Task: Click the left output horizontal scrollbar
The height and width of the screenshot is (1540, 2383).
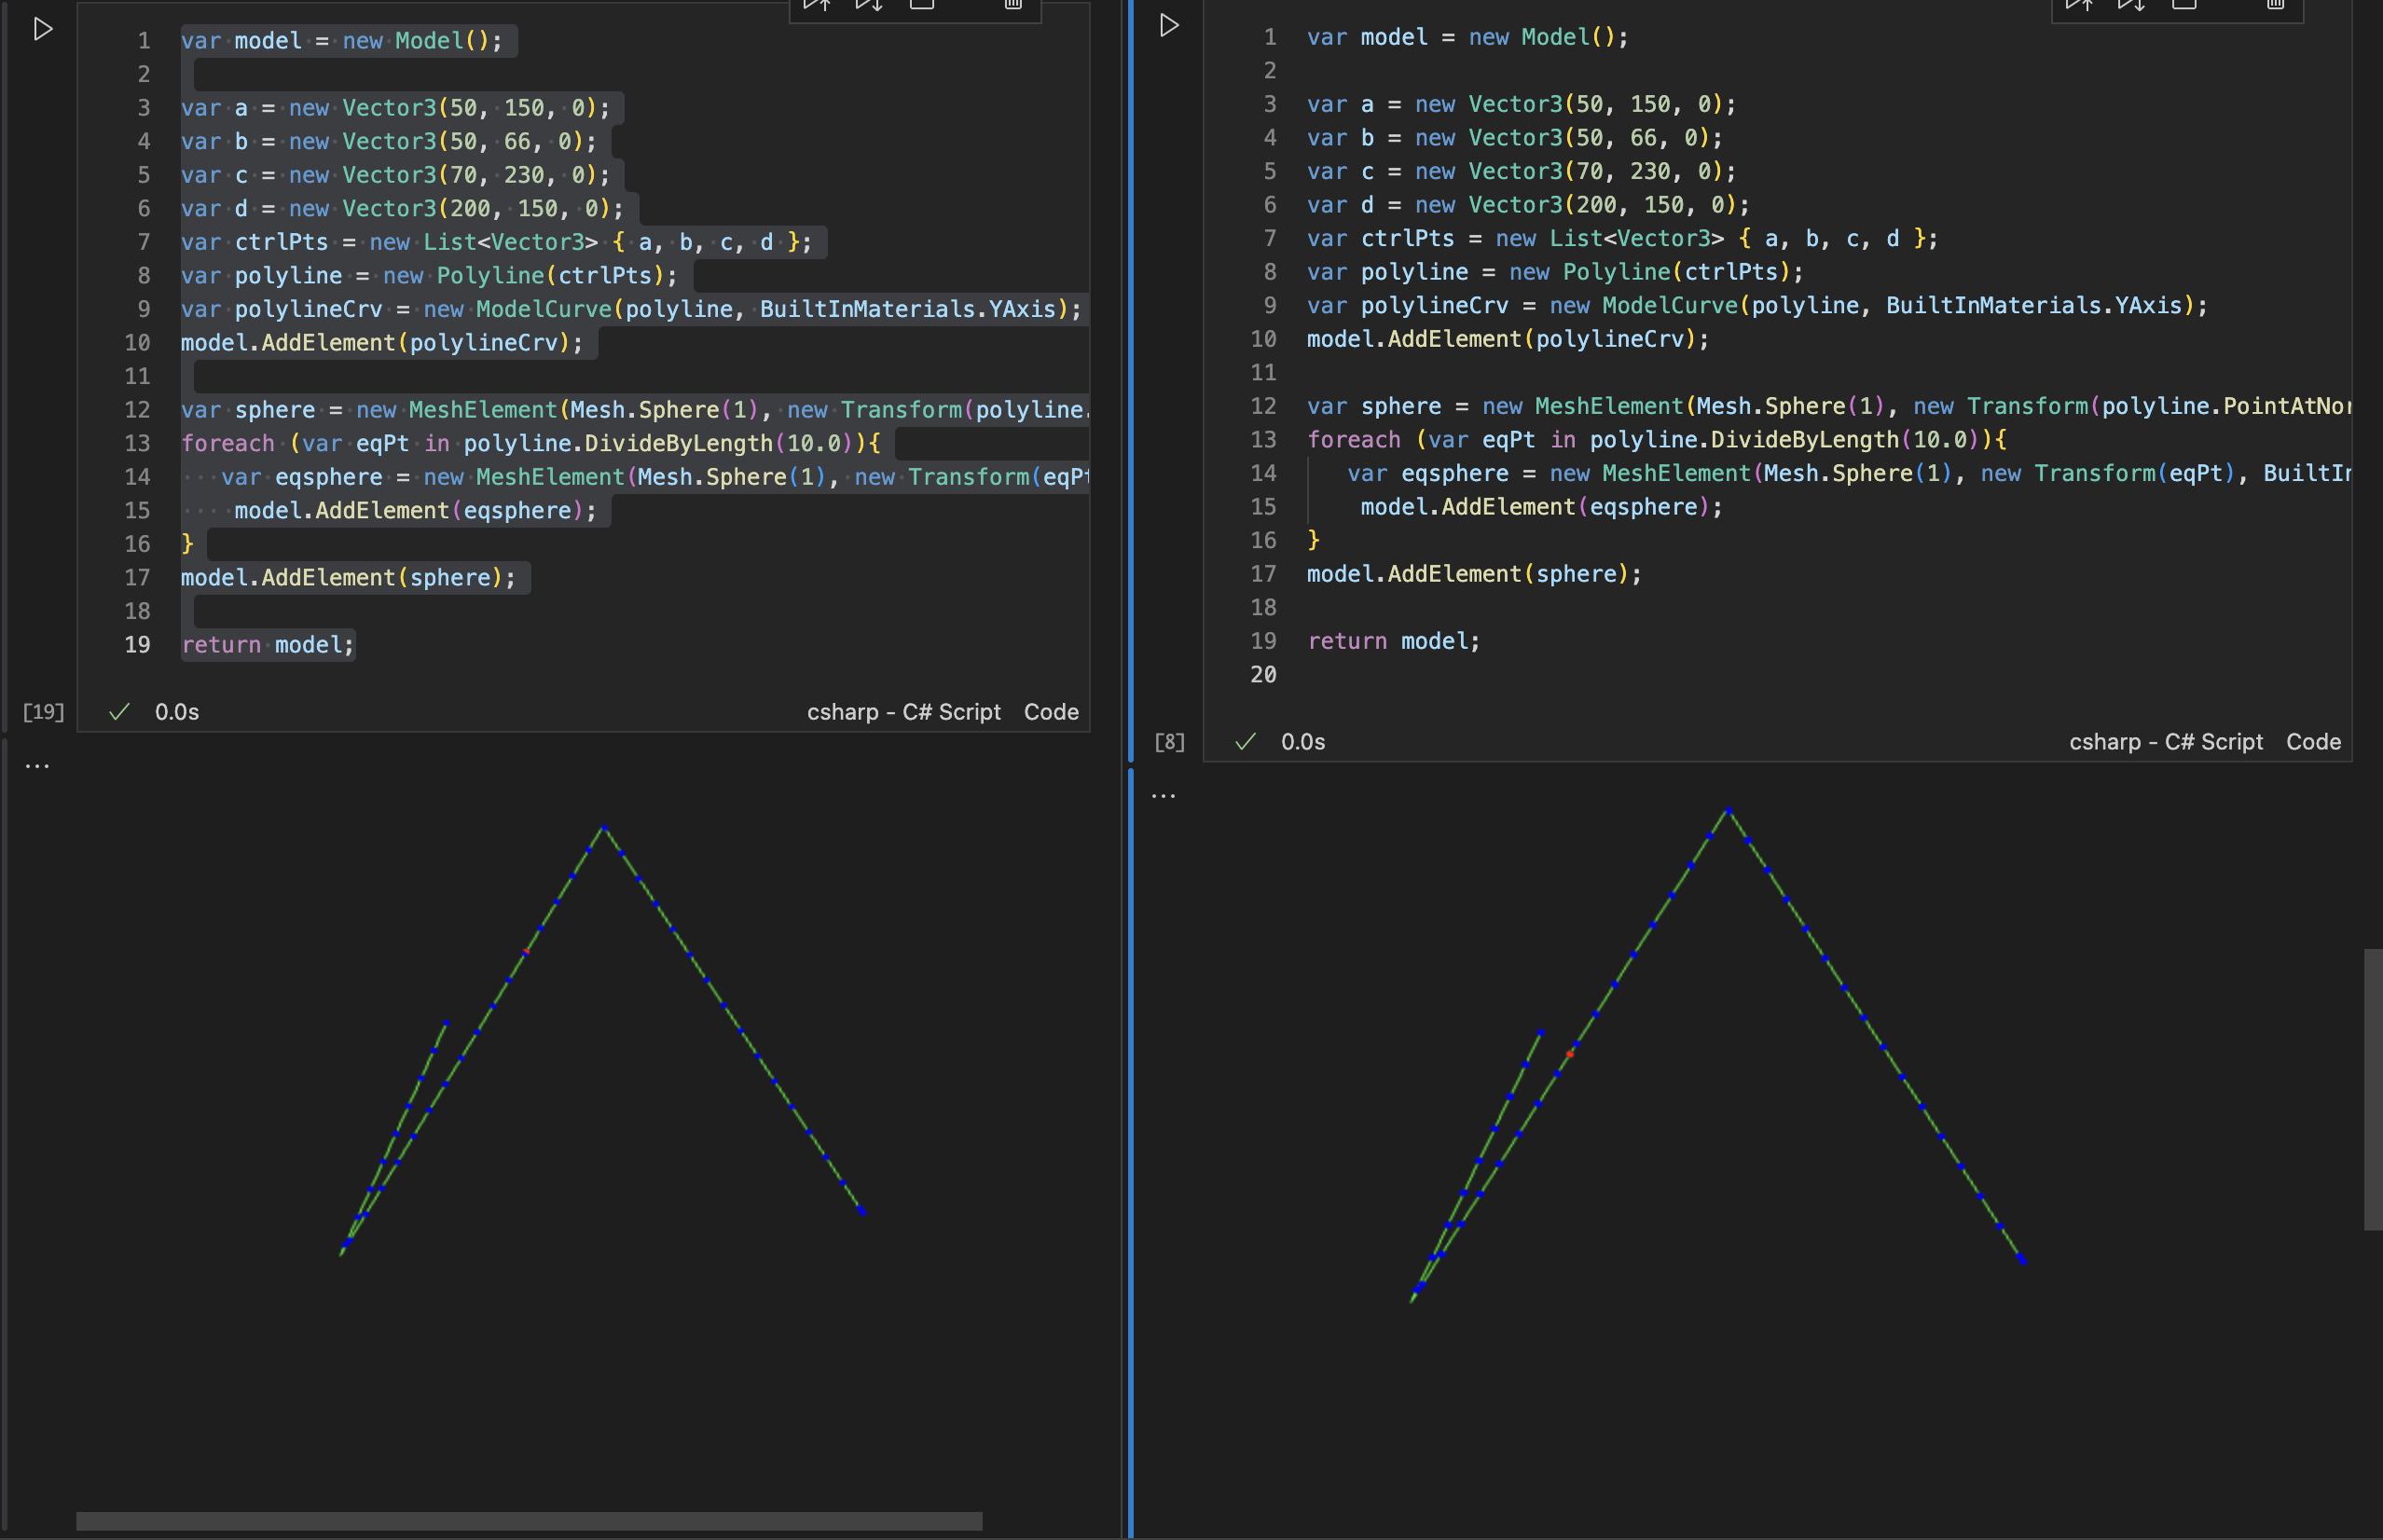Action: point(528,1521)
